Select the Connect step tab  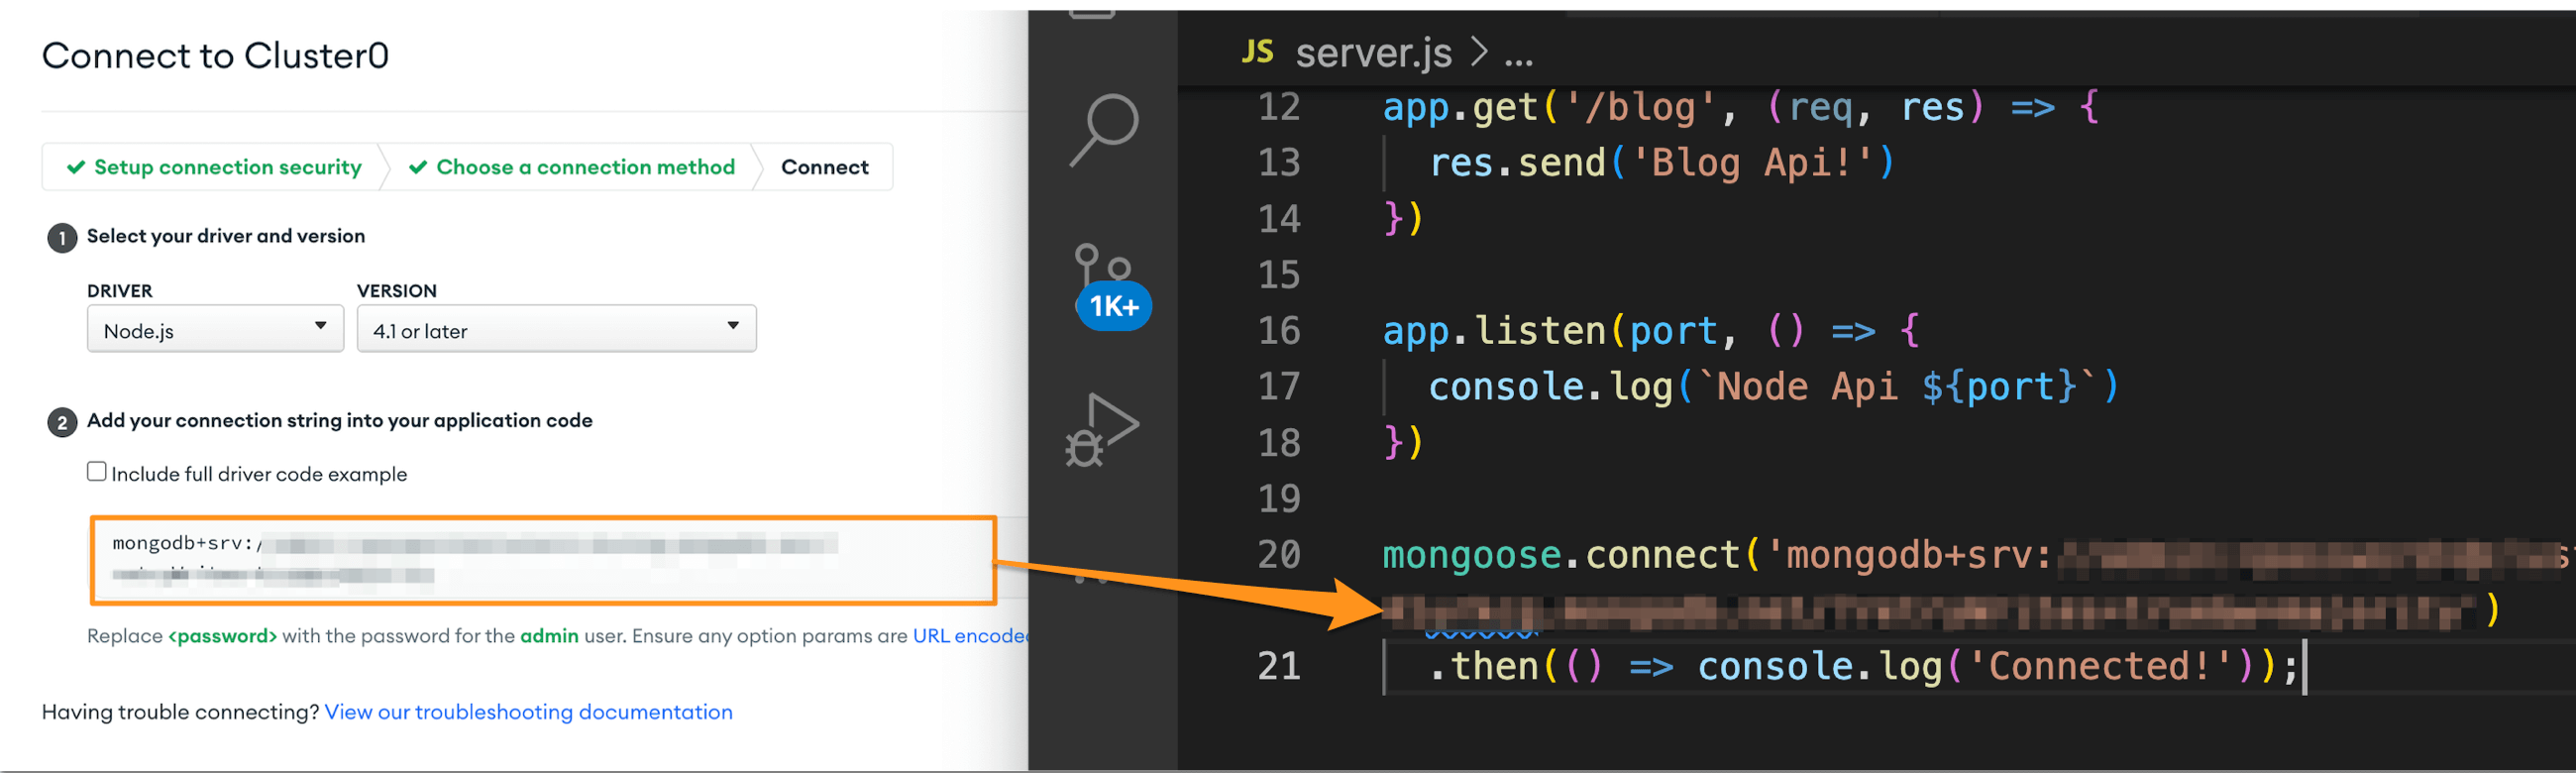[824, 167]
